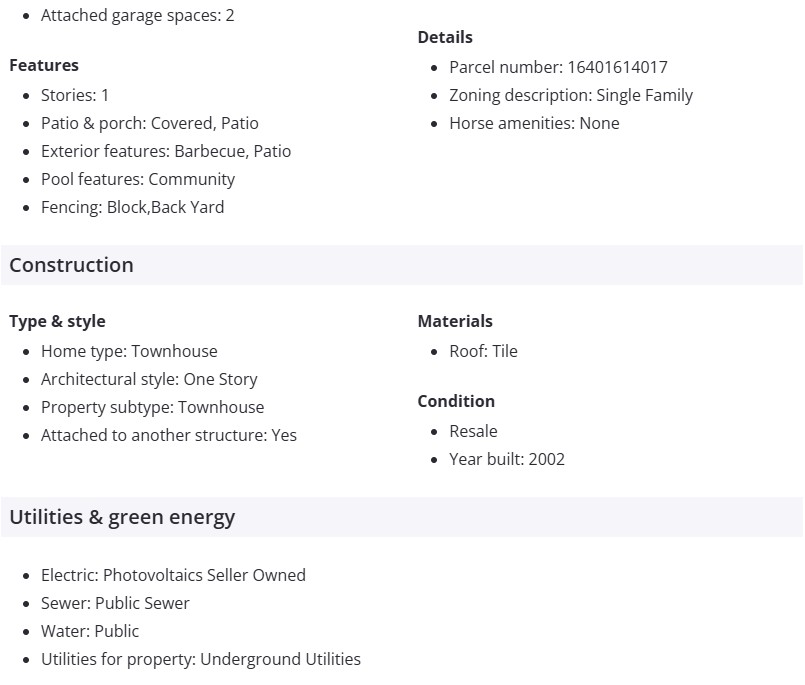
Task: Click the Type & style subheading
Action: (57, 321)
